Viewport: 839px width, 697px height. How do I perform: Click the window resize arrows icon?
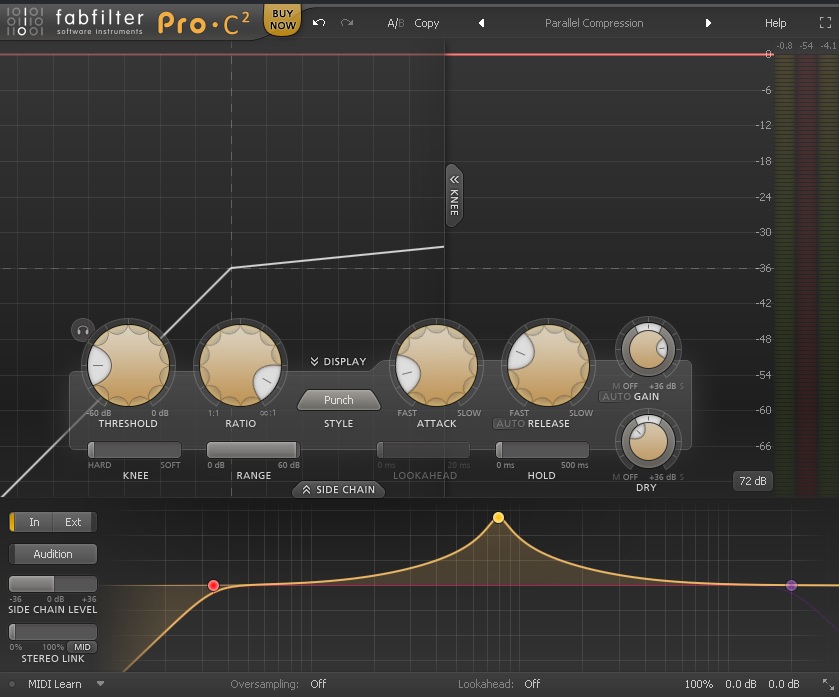coord(828,684)
